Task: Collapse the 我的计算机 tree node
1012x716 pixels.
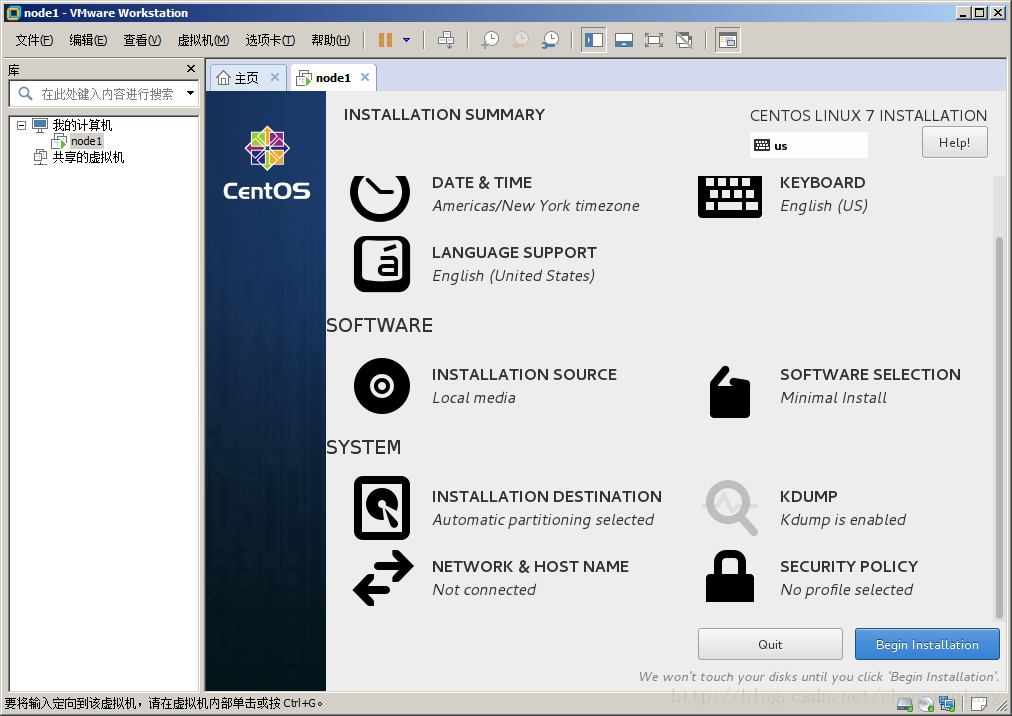Action: [21, 125]
